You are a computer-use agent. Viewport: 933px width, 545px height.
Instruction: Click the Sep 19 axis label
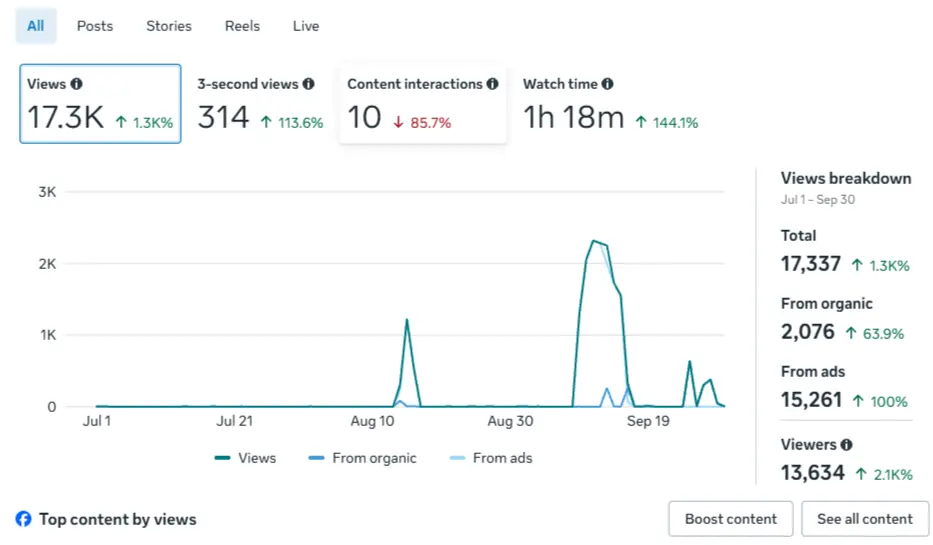click(648, 421)
